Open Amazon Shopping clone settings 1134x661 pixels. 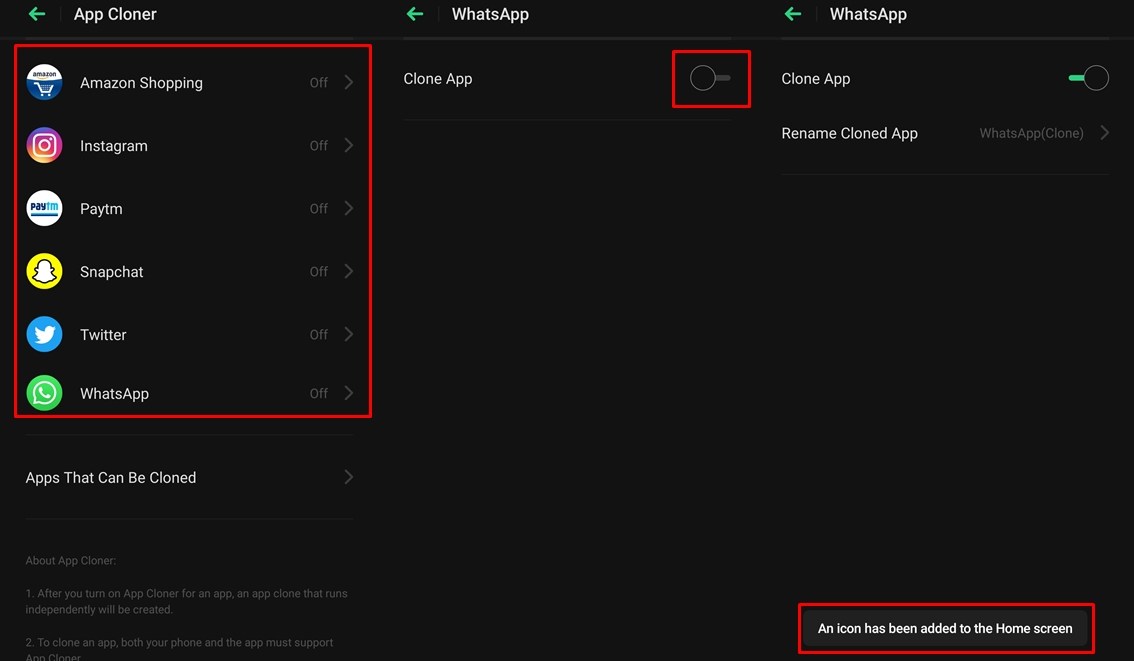[x=189, y=82]
